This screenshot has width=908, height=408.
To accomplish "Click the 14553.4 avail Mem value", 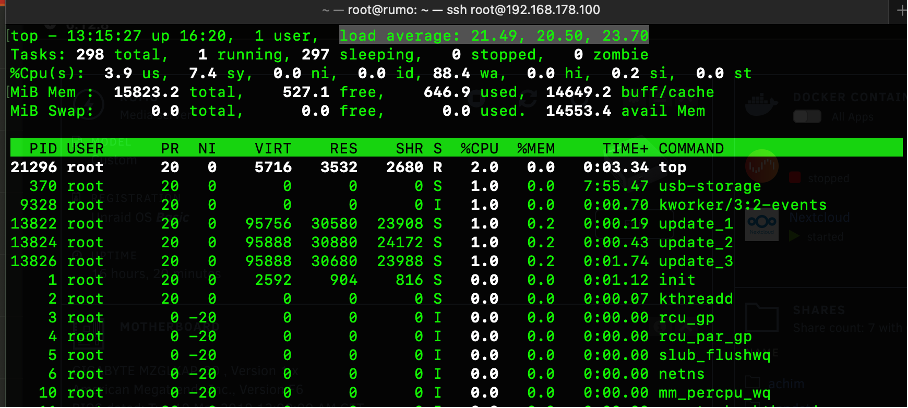I will (579, 111).
